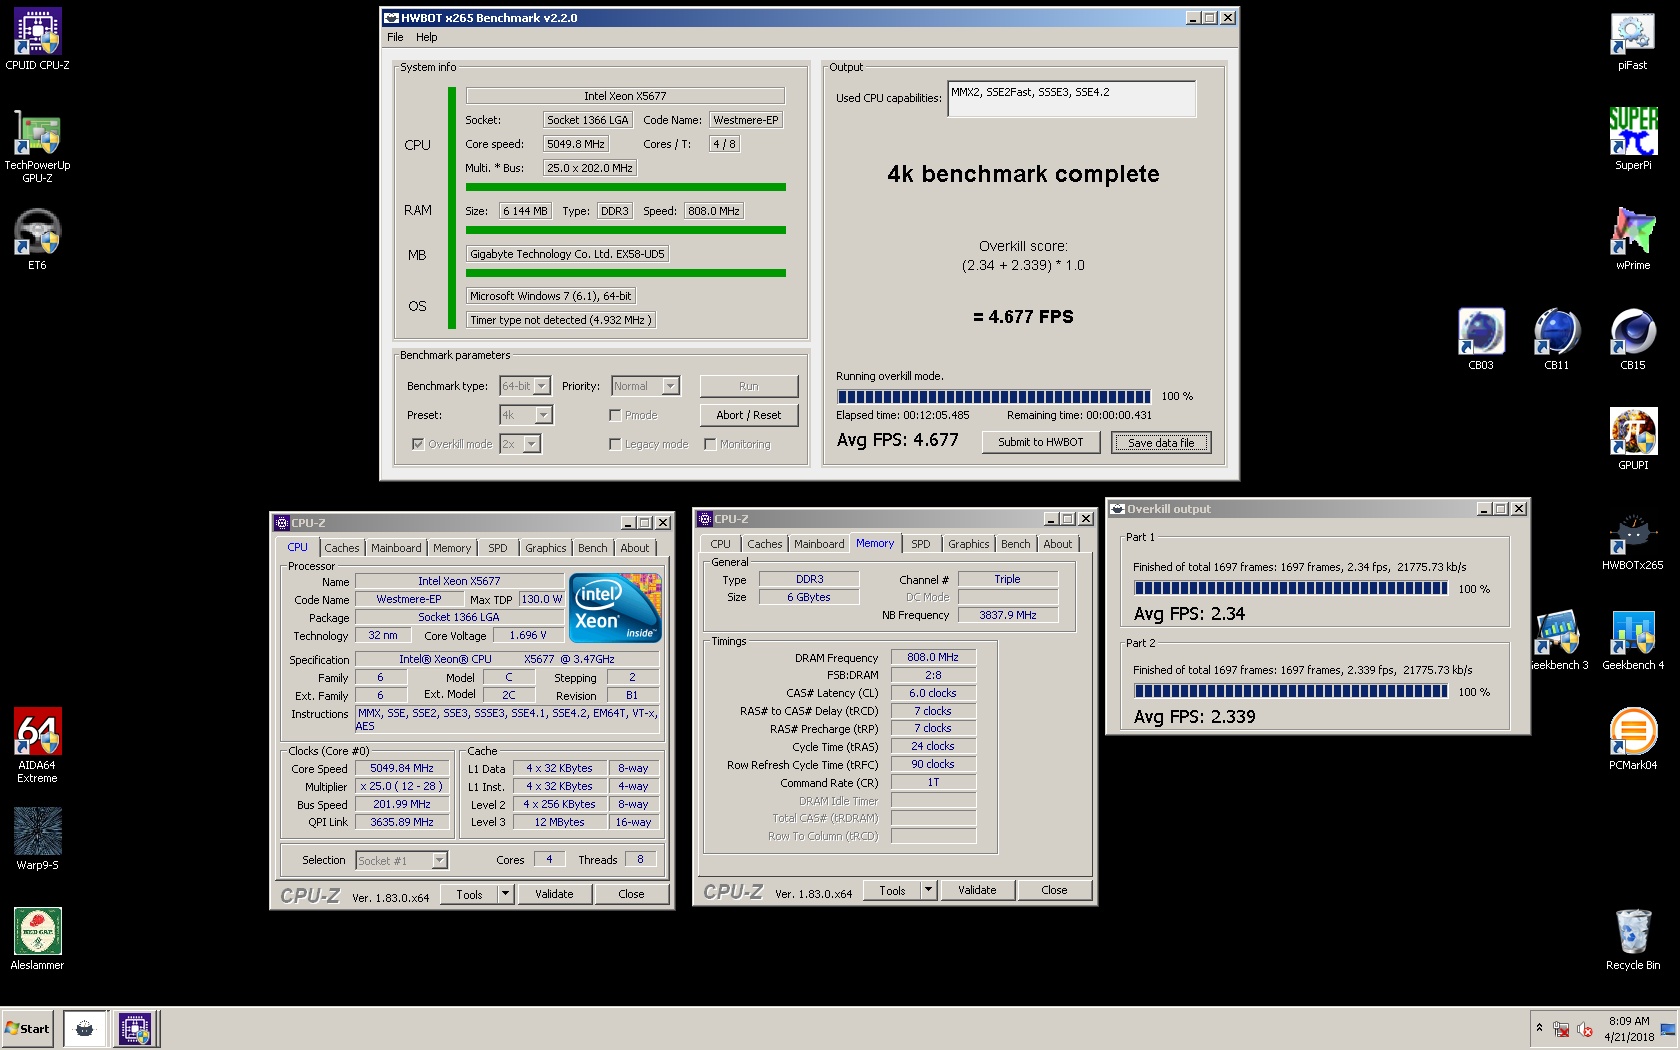1680x1050 pixels.
Task: Click the Abort / Reset button
Action: tap(748, 415)
